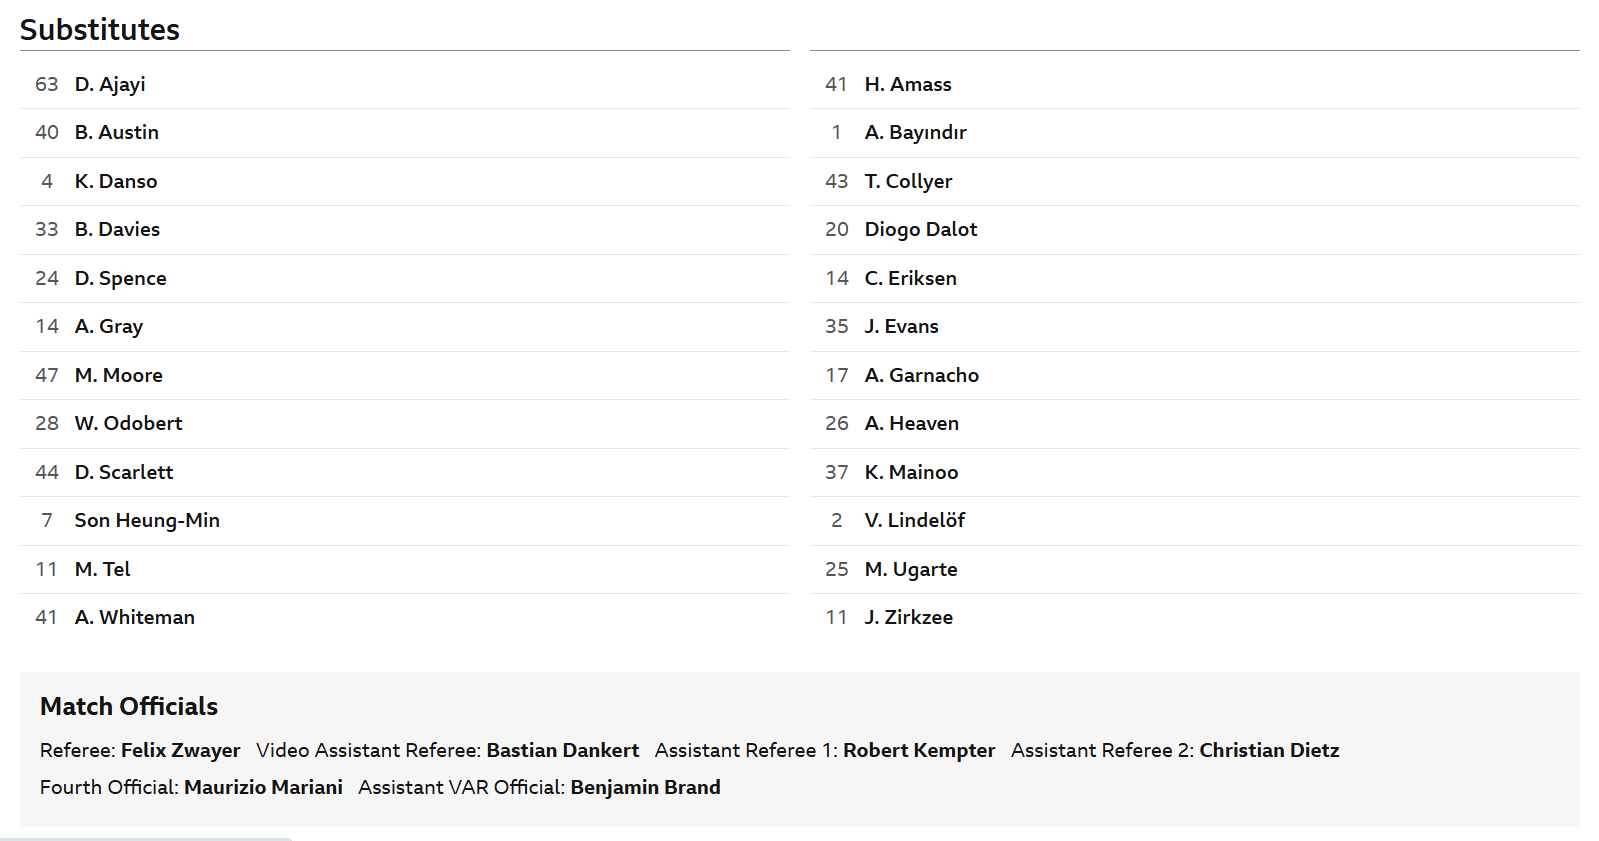1599x841 pixels.
Task: Click substitute D. Ajayi's name
Action: point(110,84)
